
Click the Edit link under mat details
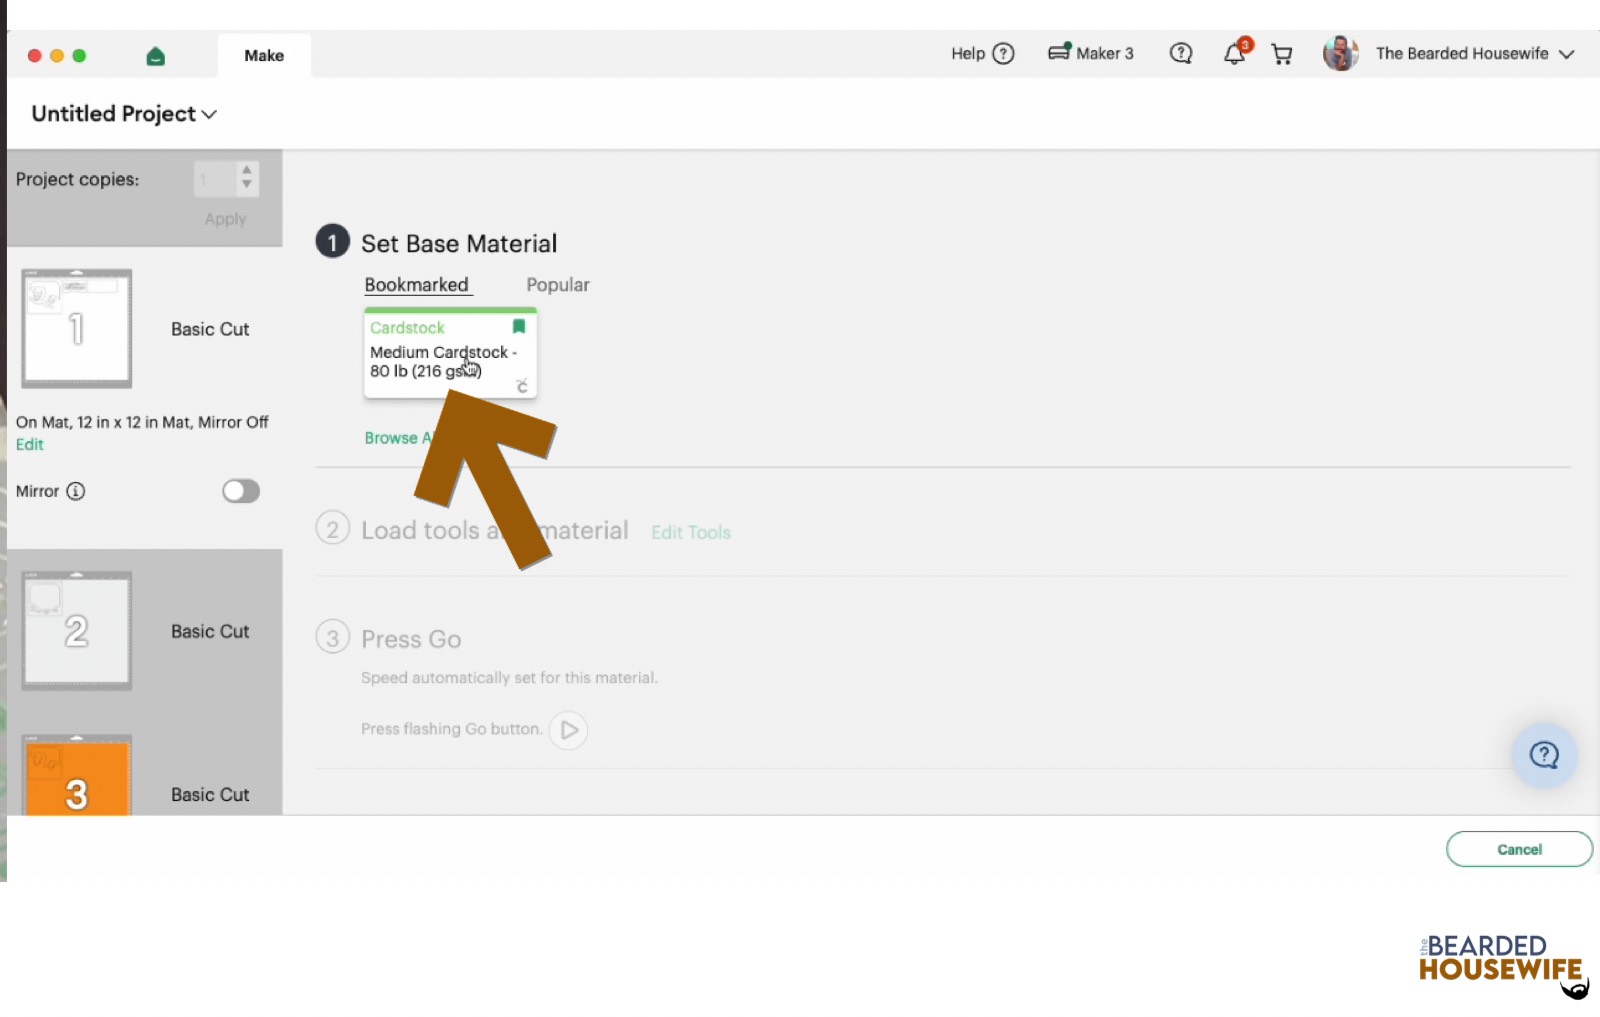pos(30,445)
